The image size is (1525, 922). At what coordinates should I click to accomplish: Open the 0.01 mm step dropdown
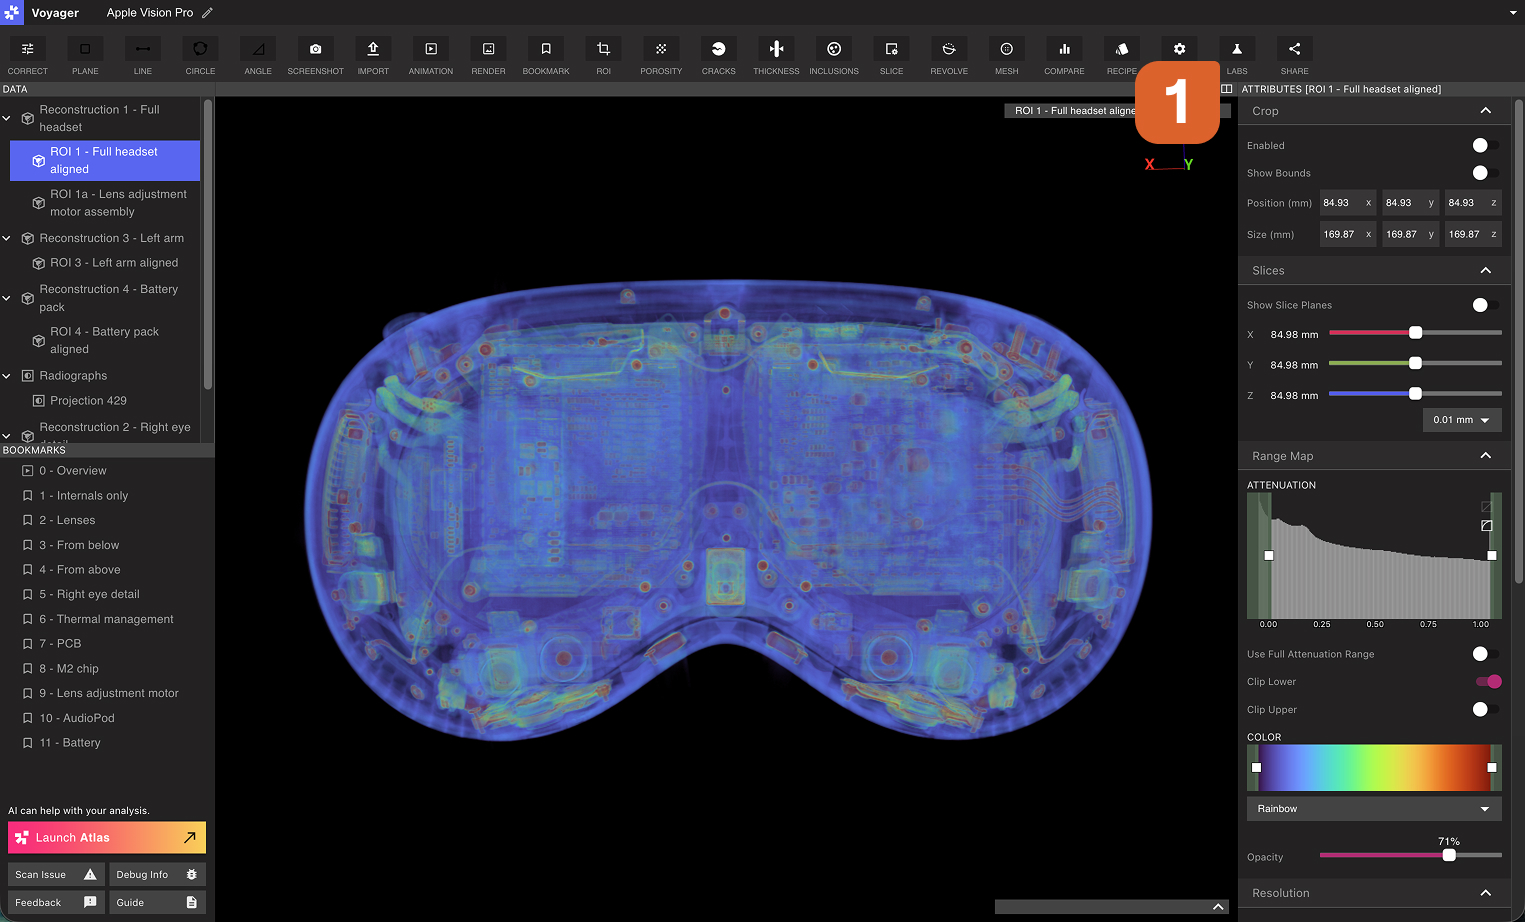click(x=1462, y=420)
